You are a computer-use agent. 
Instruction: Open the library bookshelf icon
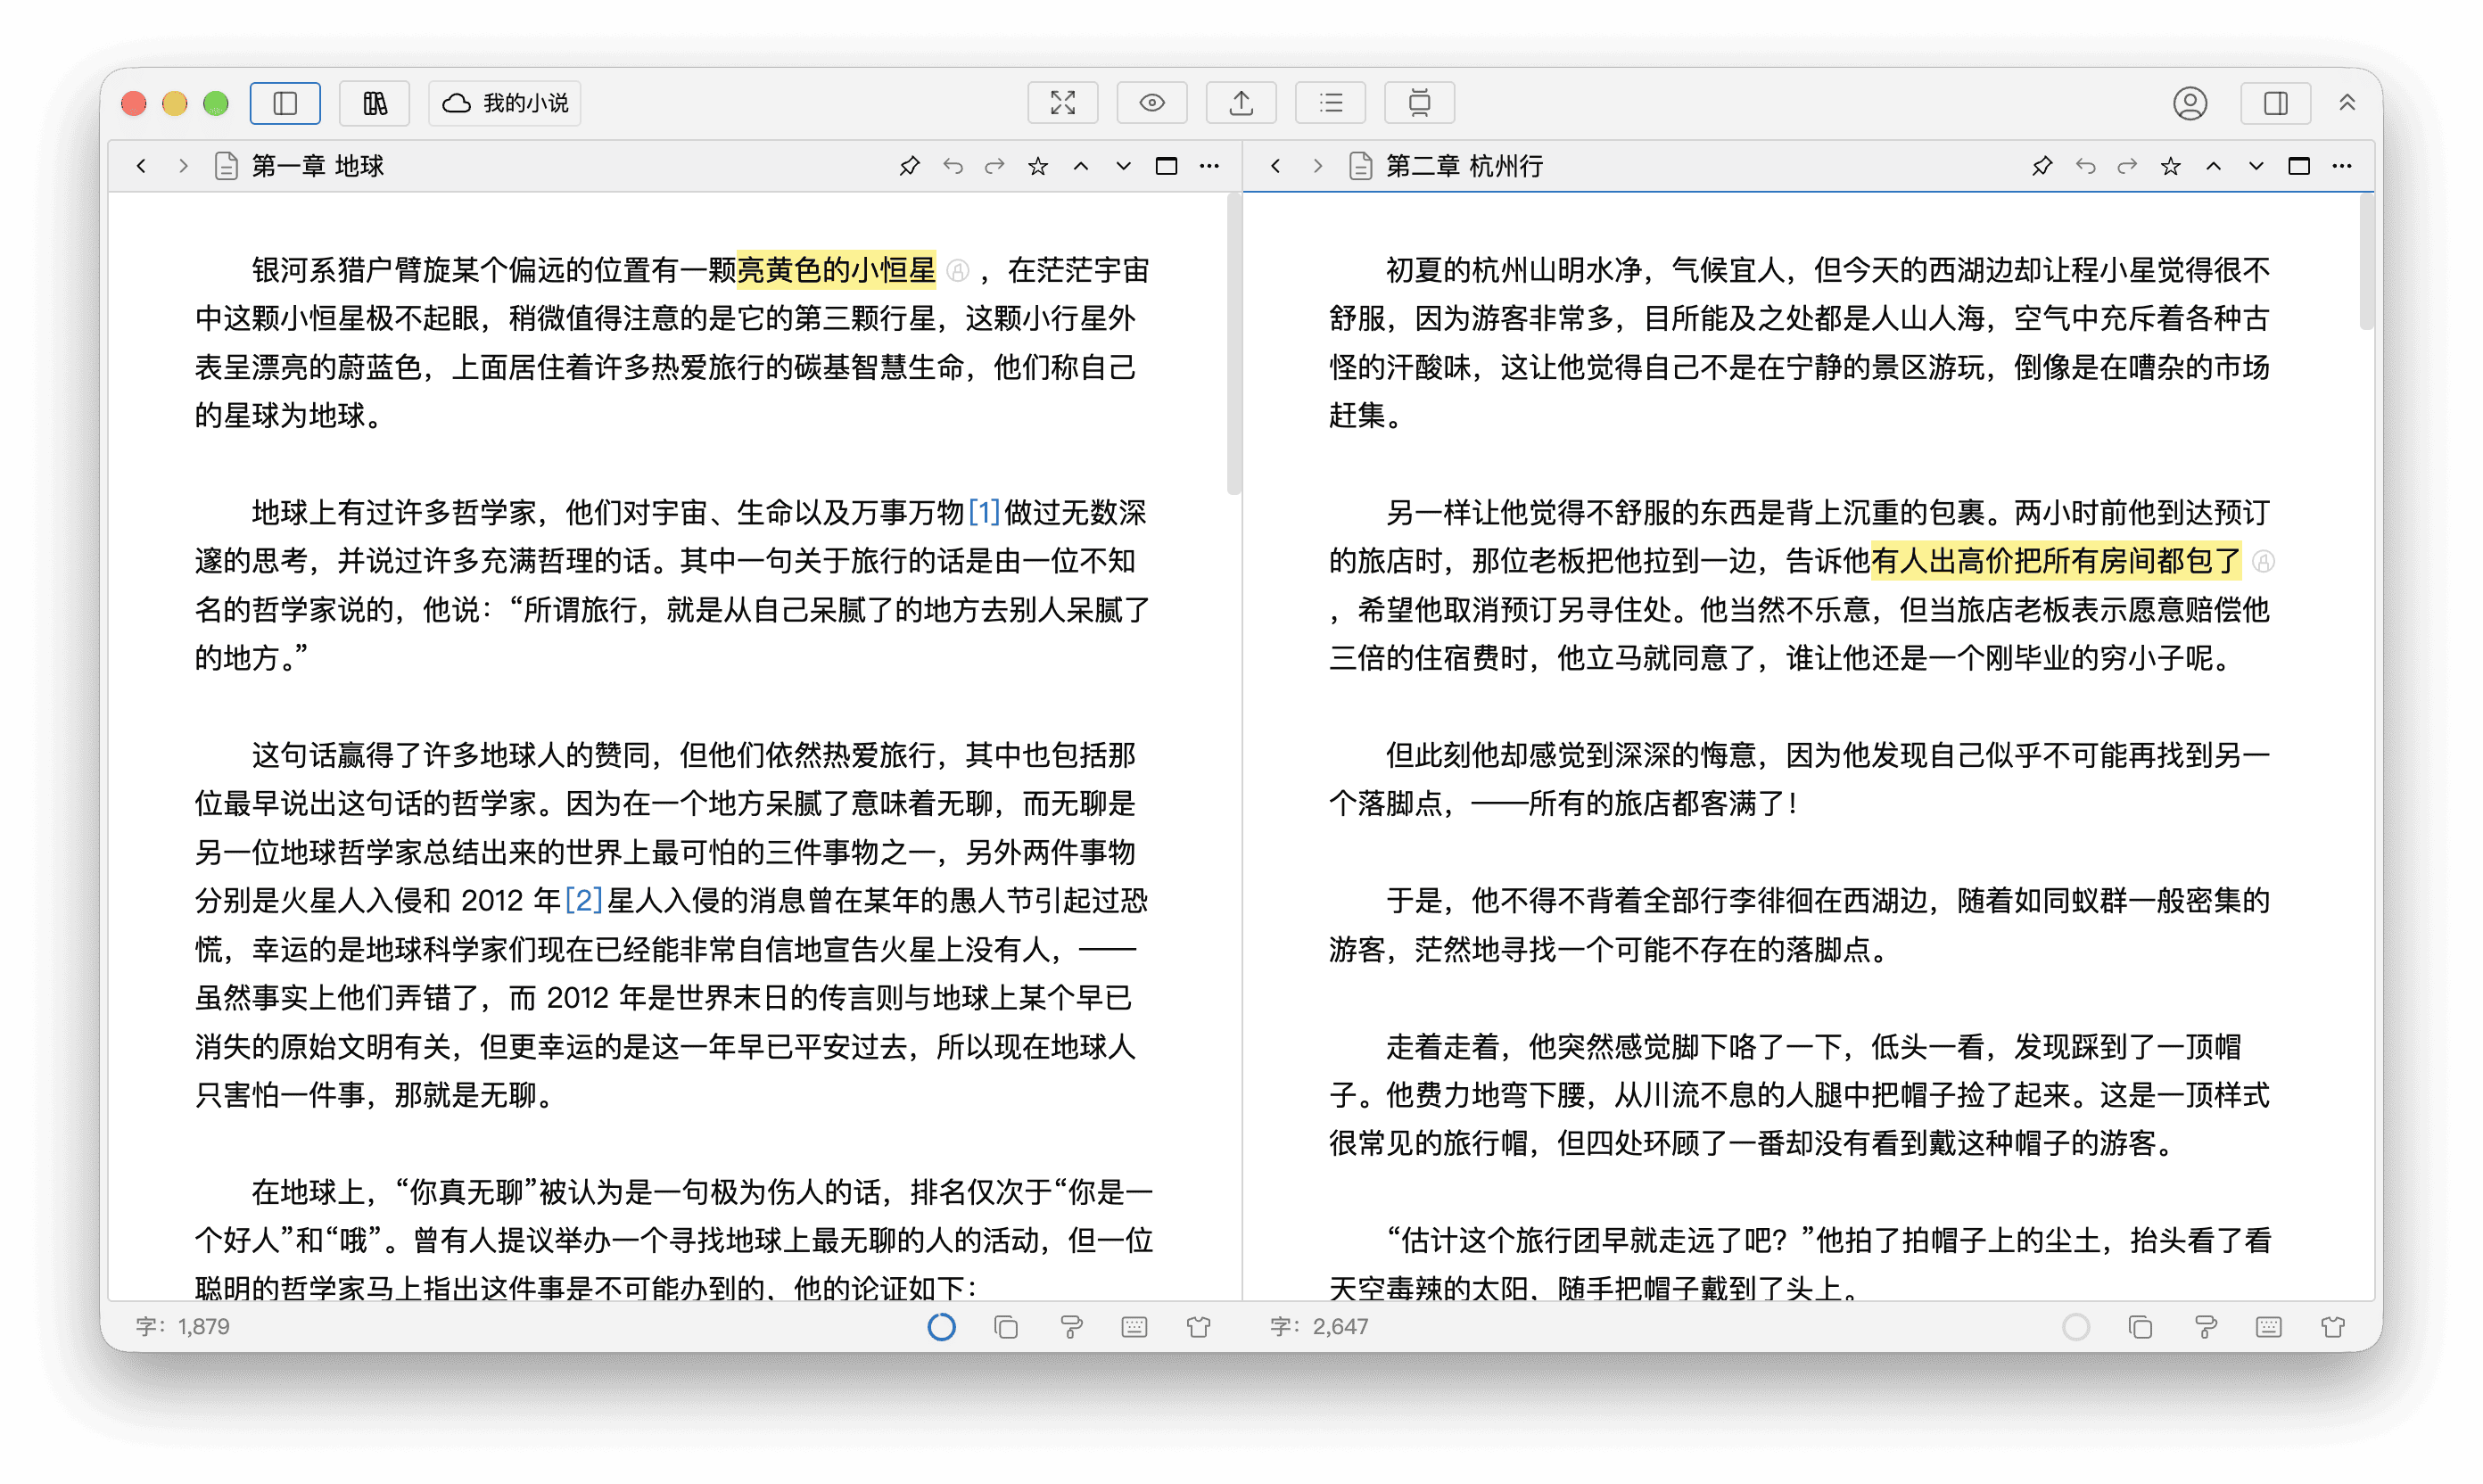375,103
